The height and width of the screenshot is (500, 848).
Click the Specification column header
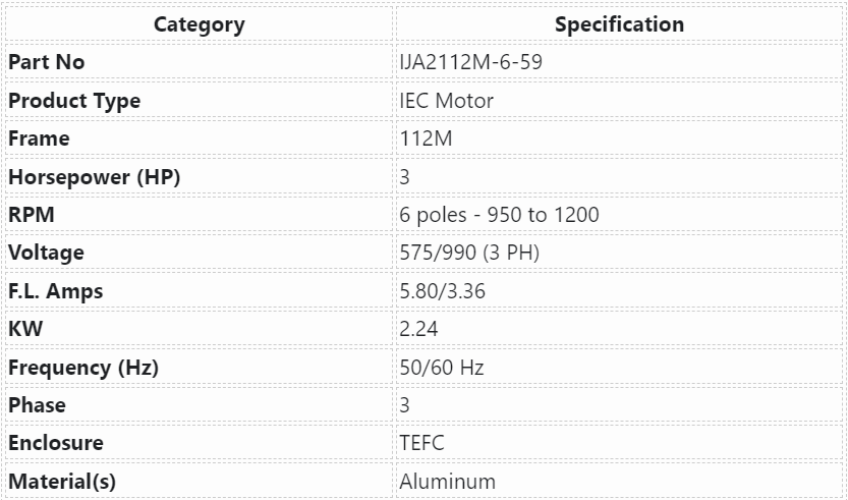[x=618, y=25]
